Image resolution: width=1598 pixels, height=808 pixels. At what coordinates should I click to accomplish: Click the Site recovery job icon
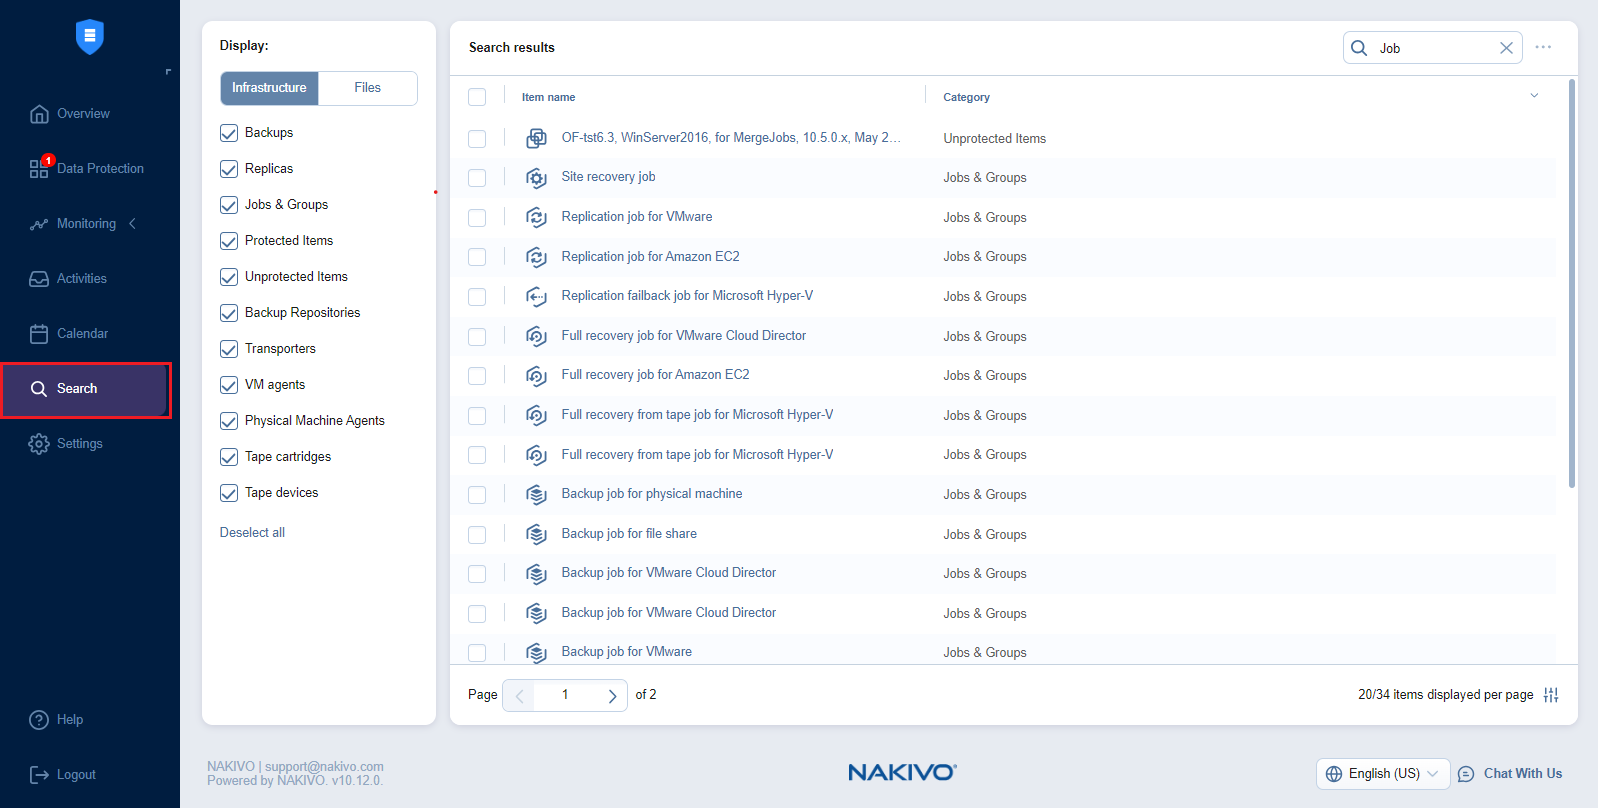click(536, 178)
